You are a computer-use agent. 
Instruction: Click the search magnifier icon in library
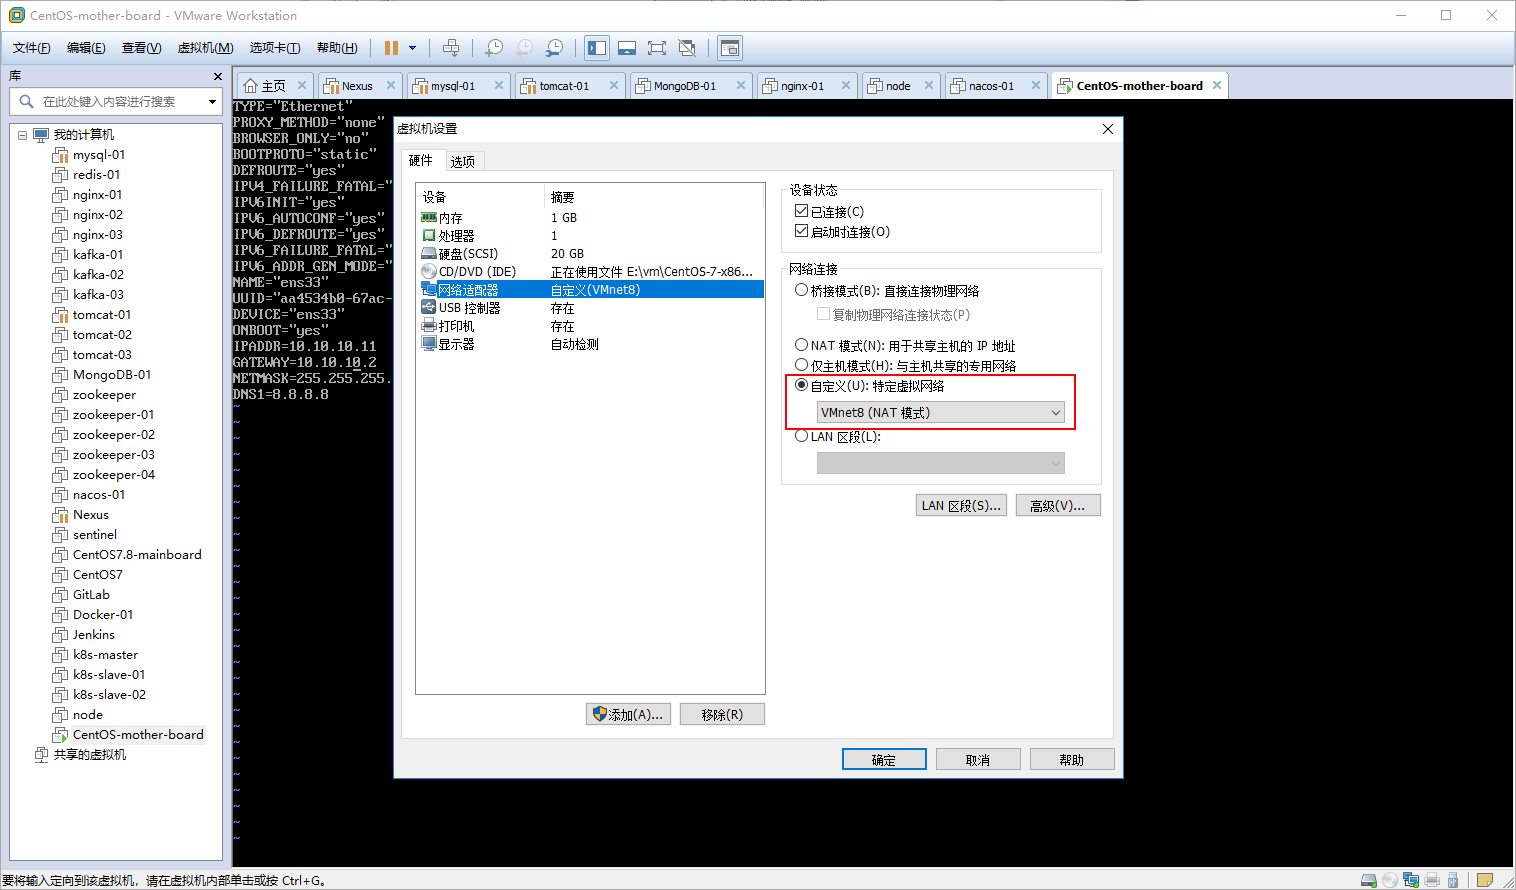tap(26, 101)
